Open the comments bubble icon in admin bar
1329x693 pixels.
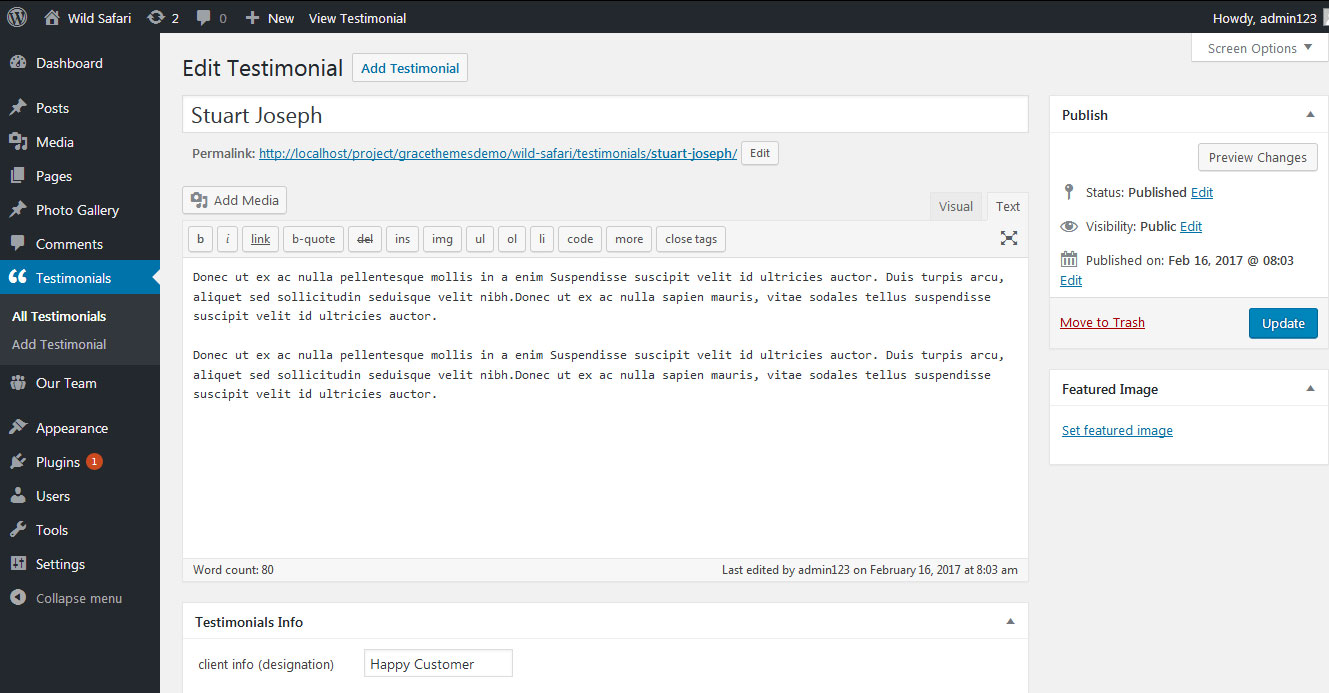pos(203,17)
